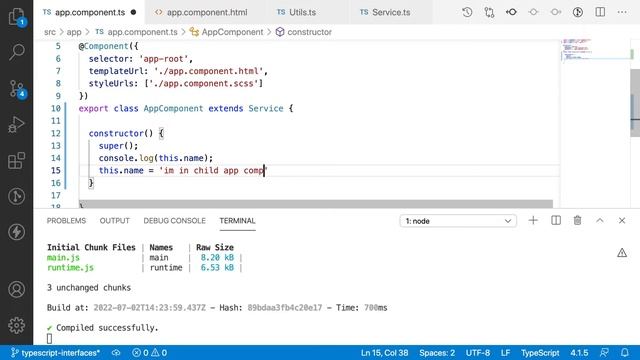Click 'runtime.js' in terminal output
The image size is (640, 360).
[70, 268]
